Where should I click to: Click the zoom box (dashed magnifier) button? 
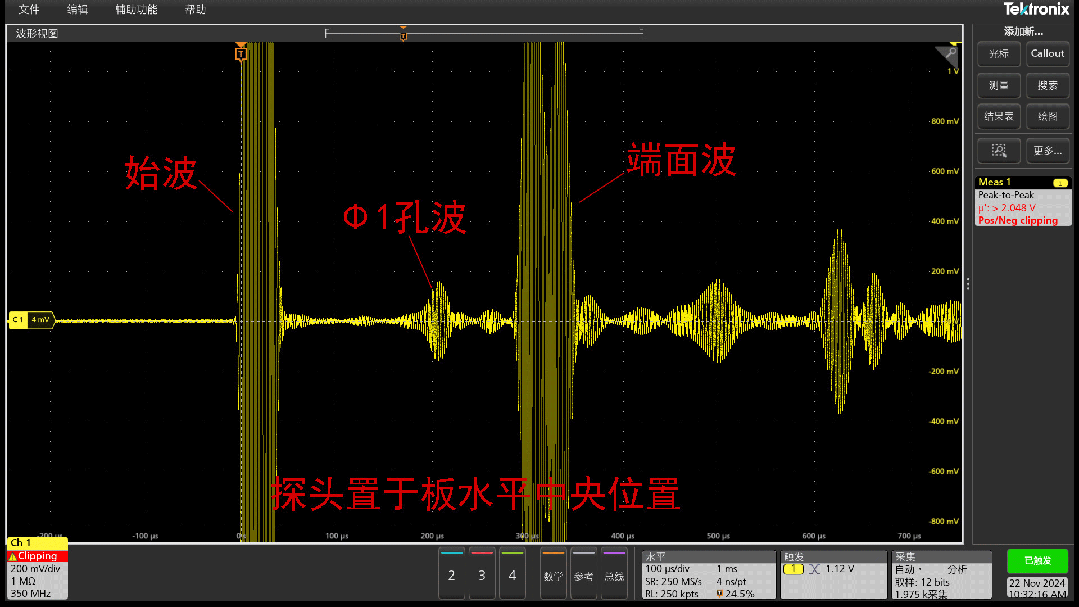click(x=998, y=151)
